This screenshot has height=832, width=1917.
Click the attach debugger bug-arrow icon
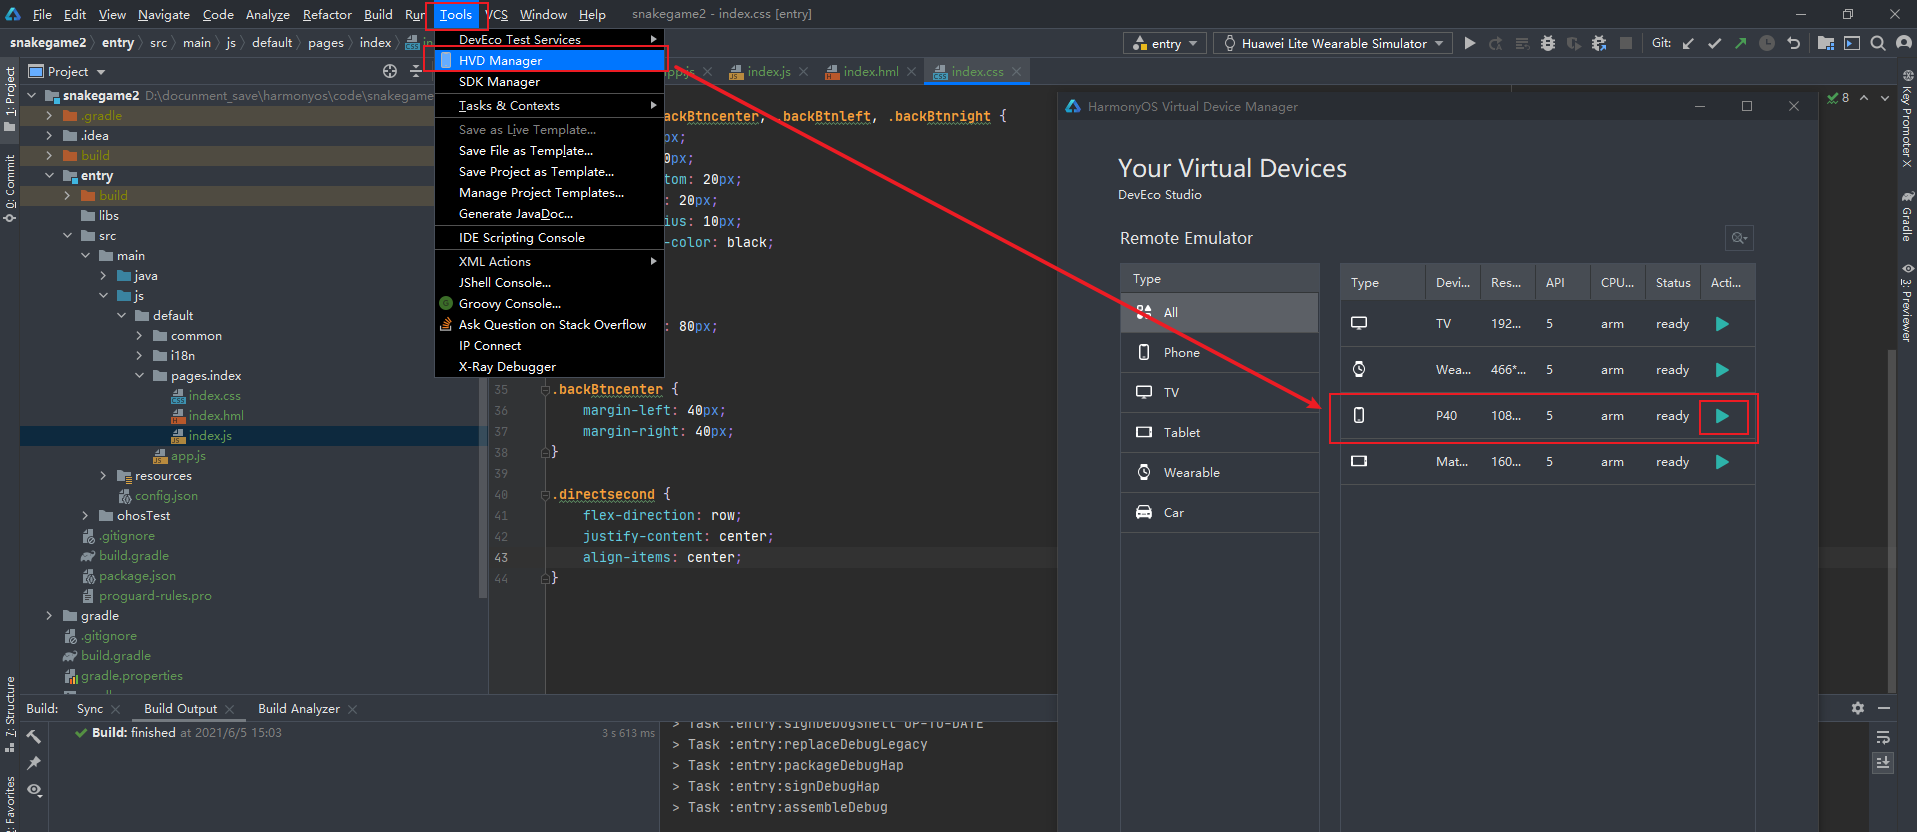tap(1599, 43)
